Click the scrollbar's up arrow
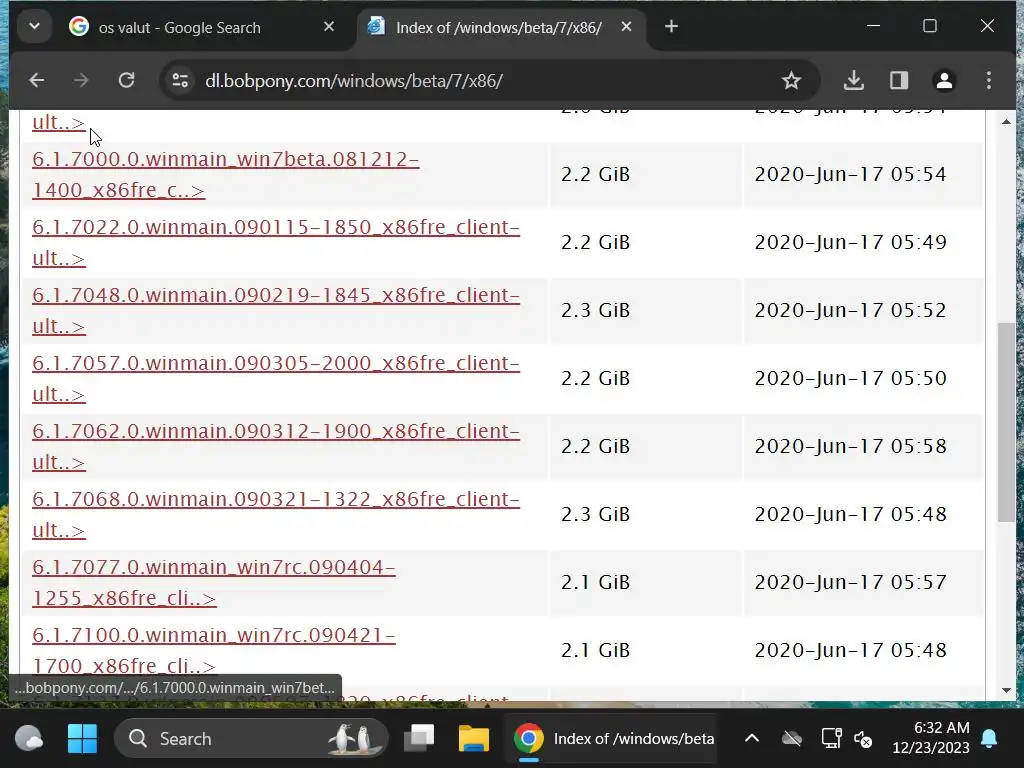The image size is (1024, 768). (x=1006, y=121)
